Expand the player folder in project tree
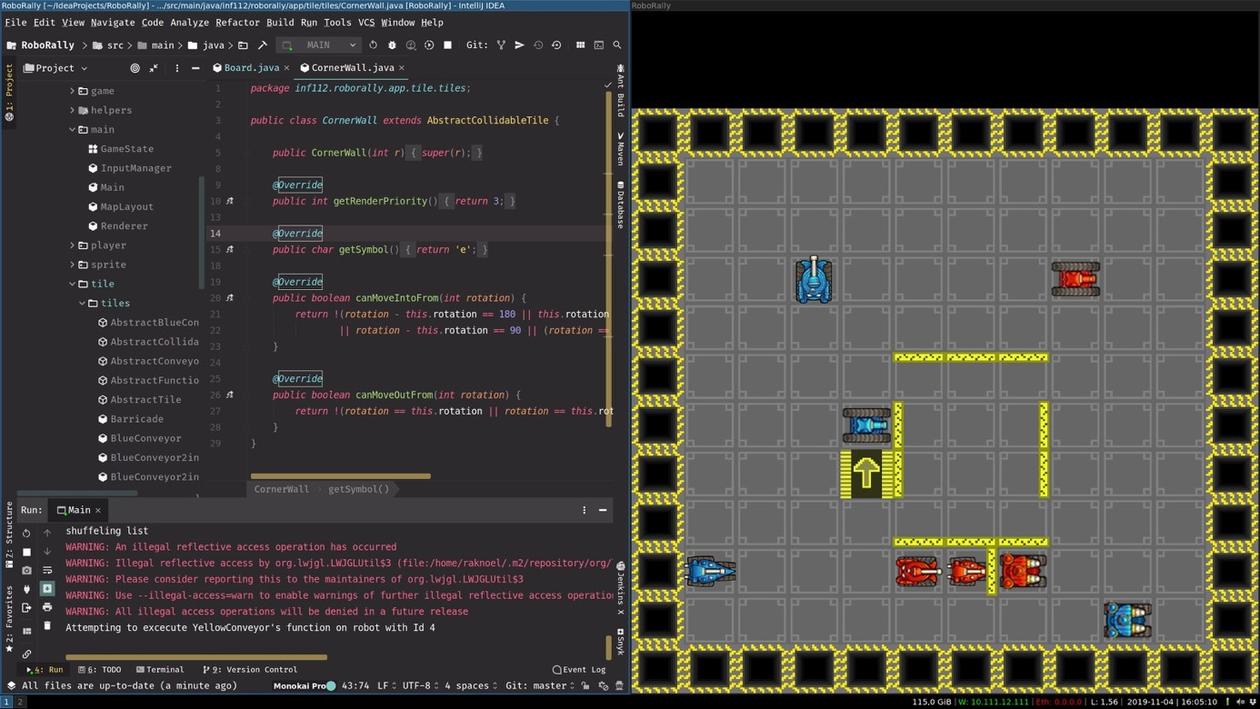Image resolution: width=1260 pixels, height=709 pixels. point(73,245)
